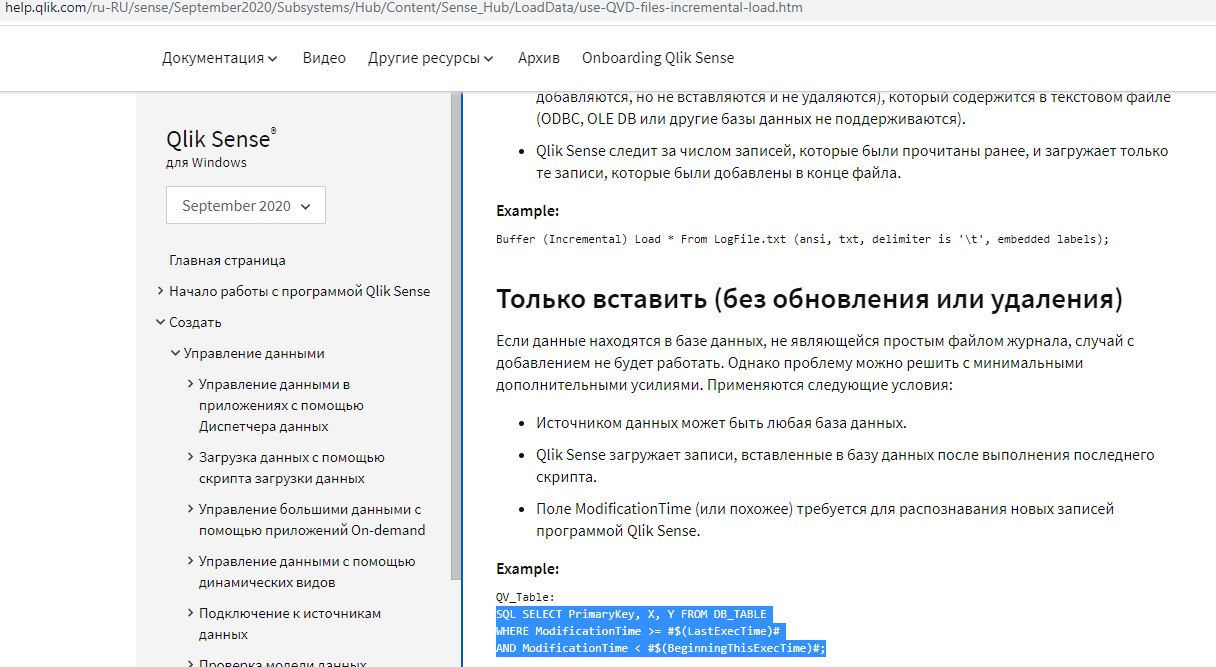This screenshot has height=667, width=1216.
Task: Click bullet Qlik Sense загружает записи, вставленные
Action: point(845,465)
